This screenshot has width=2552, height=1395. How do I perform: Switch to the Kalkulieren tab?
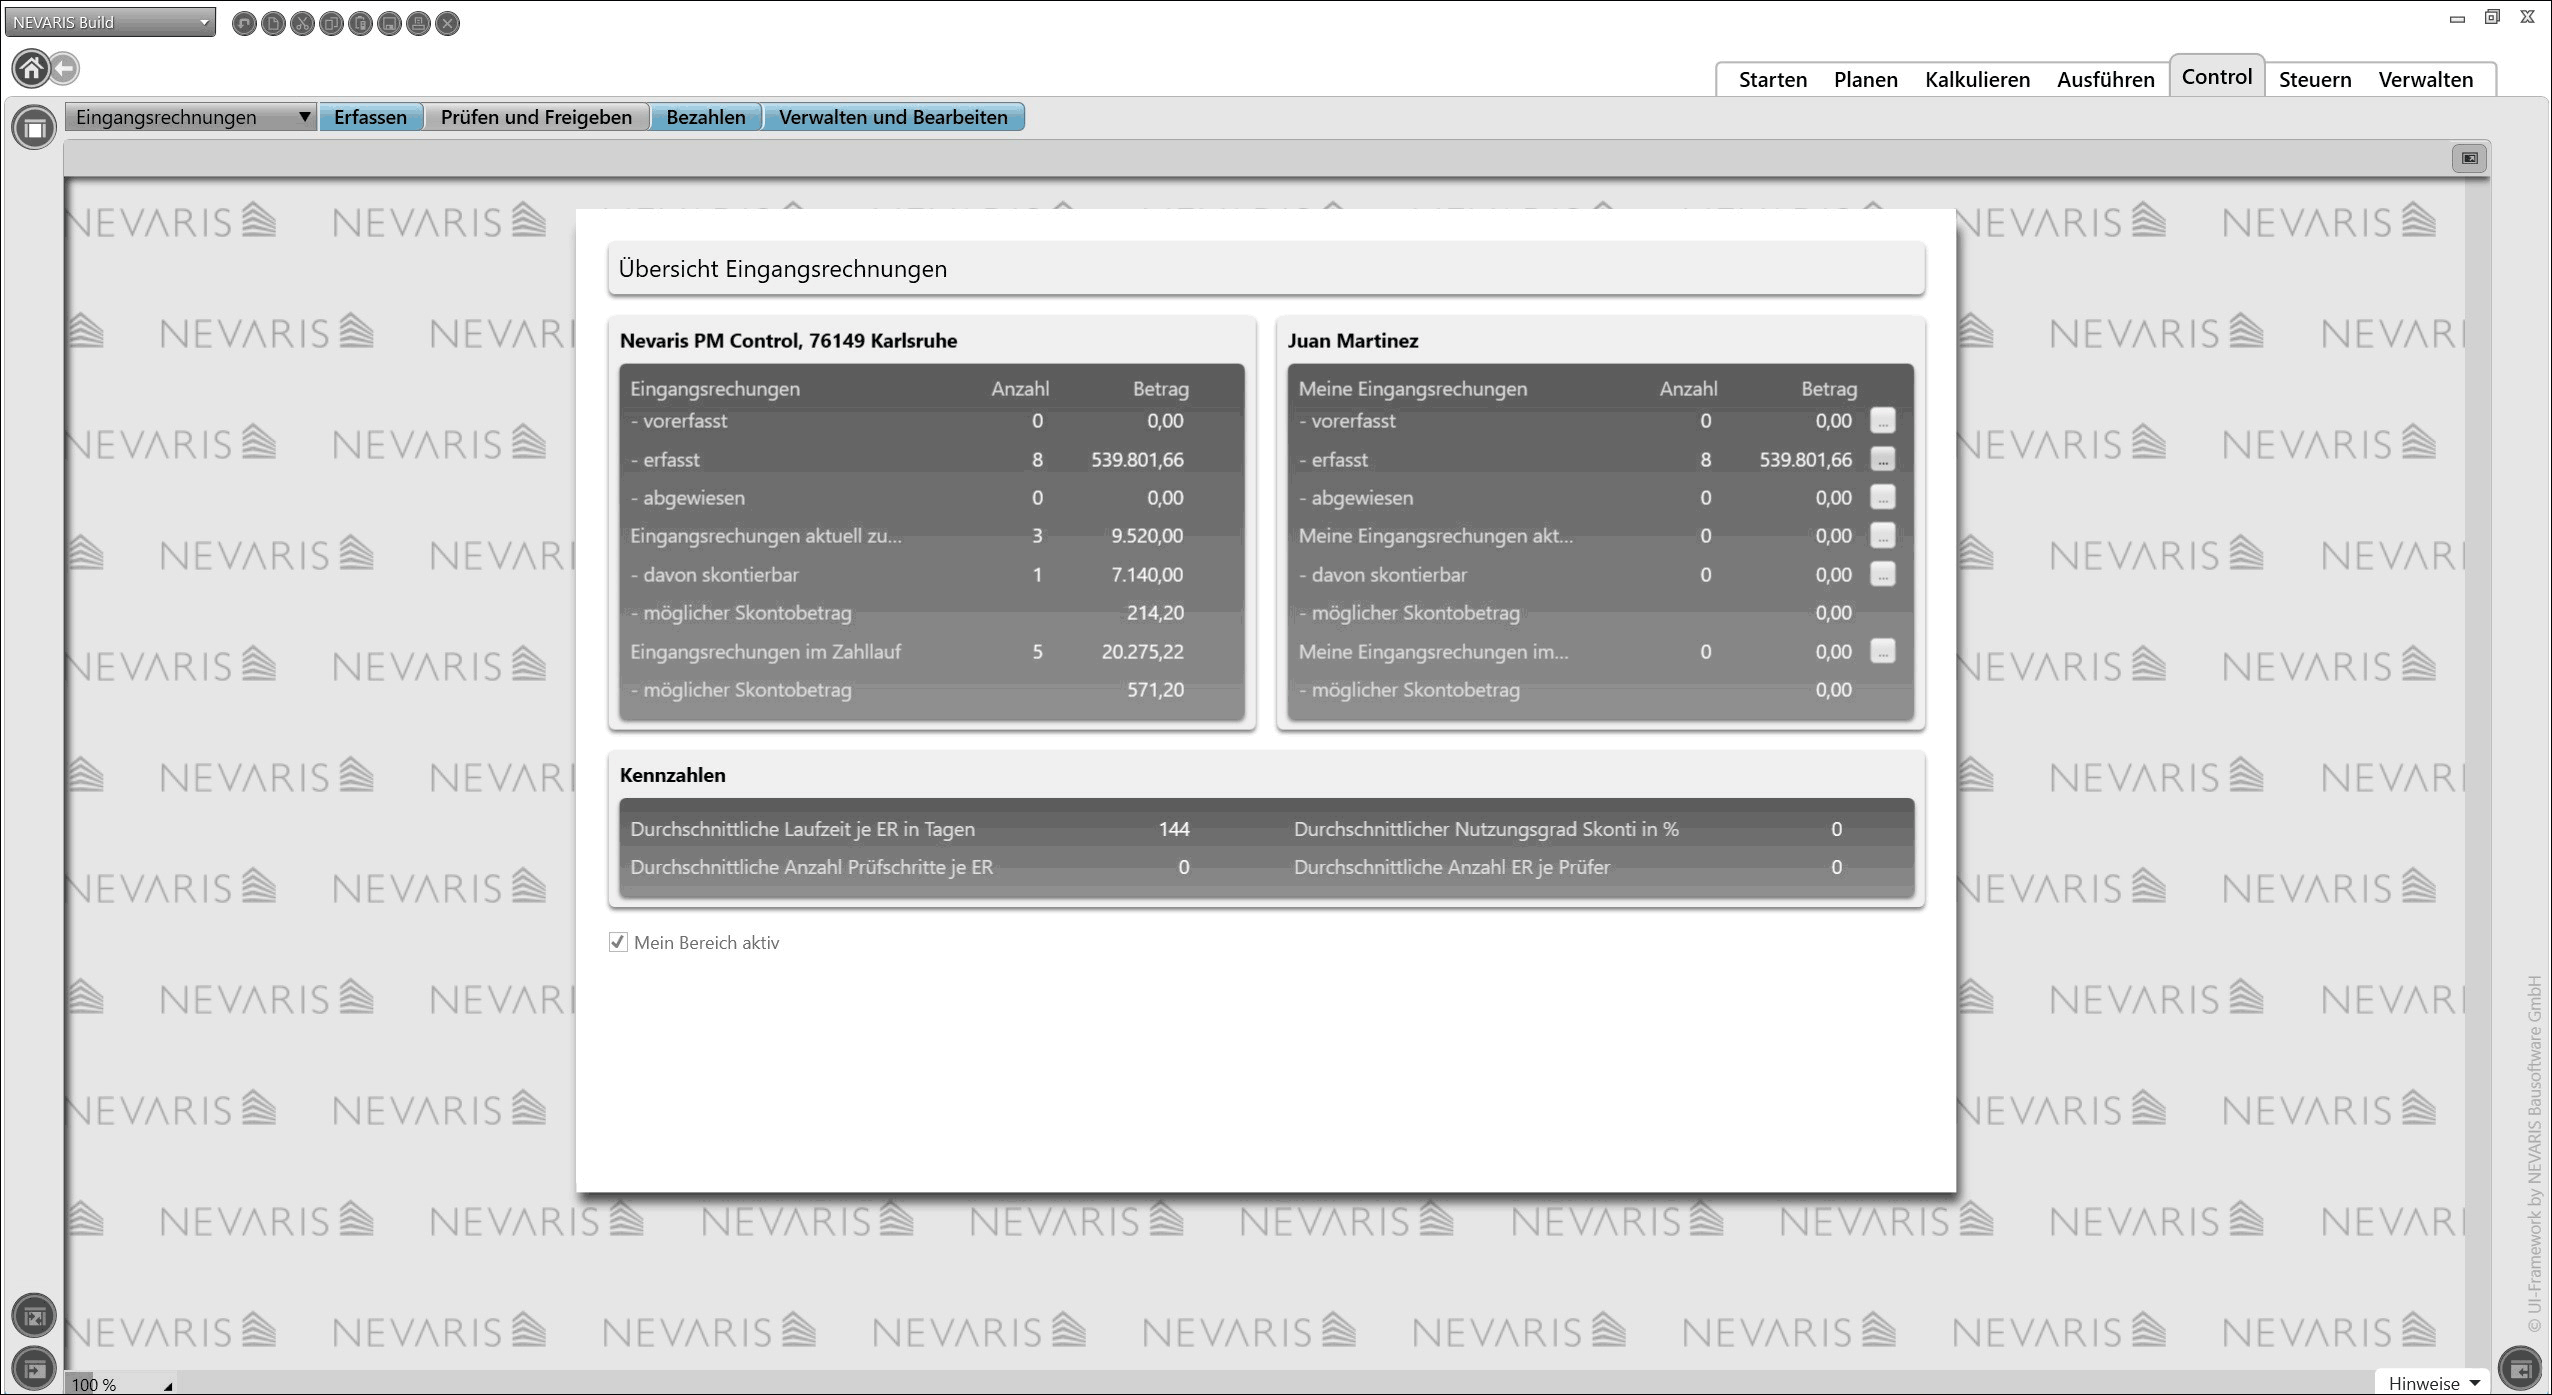click(x=1977, y=80)
